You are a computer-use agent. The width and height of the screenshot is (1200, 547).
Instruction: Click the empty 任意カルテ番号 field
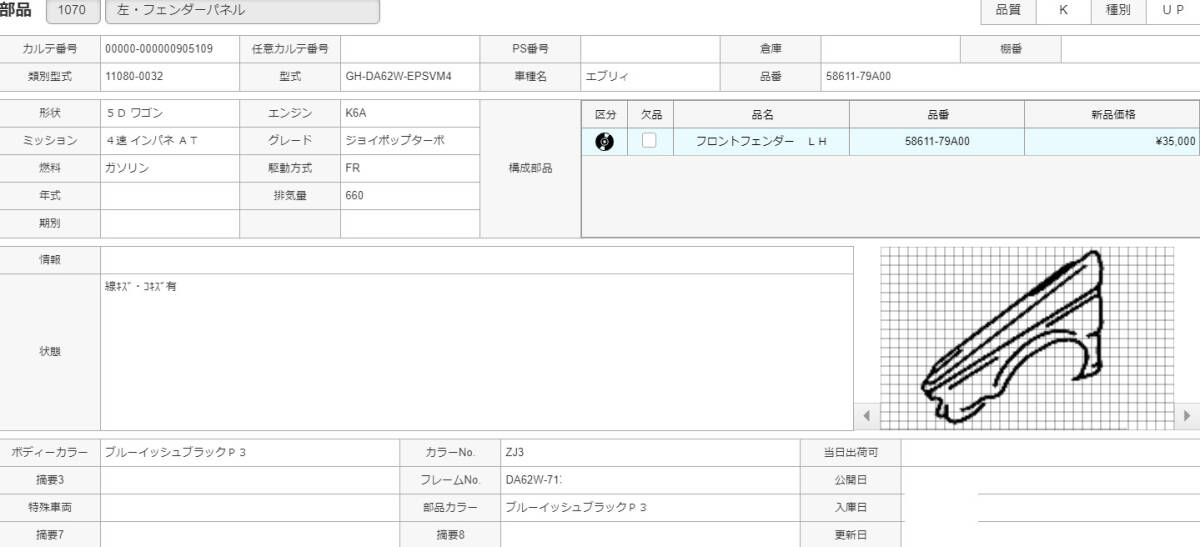click(410, 48)
